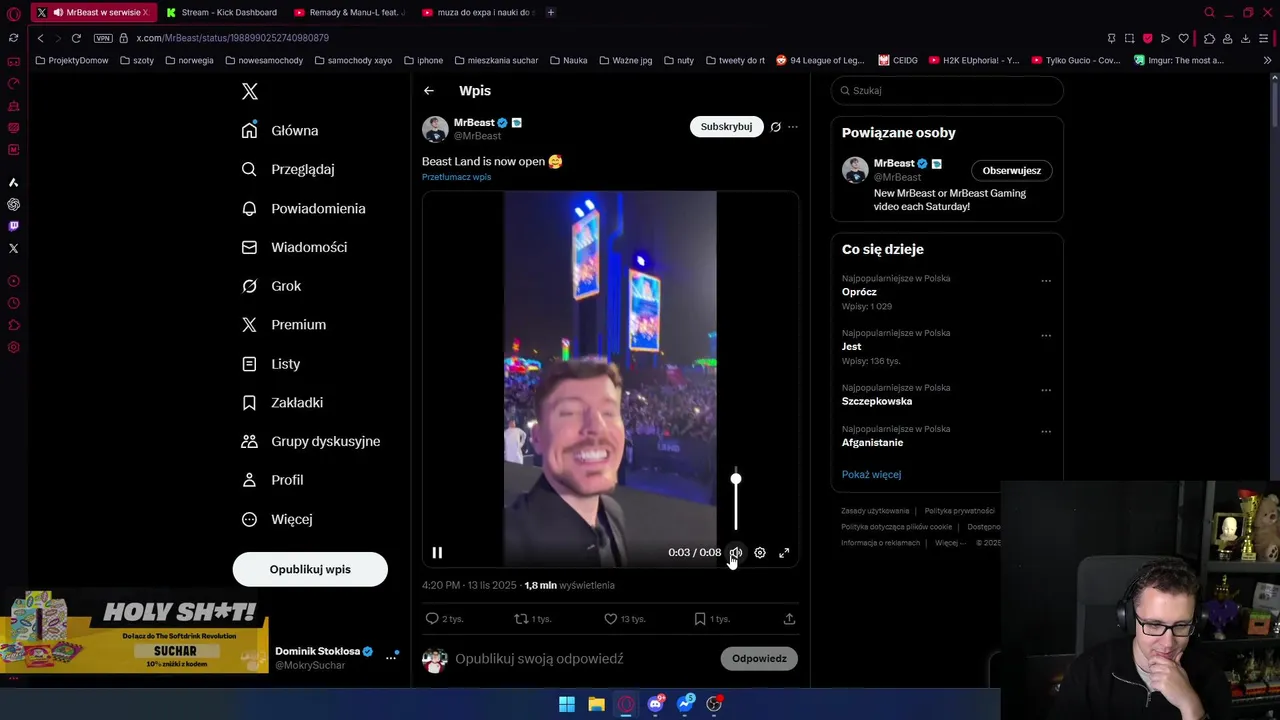
Task: Open account menu for Dominik Stoklosa
Action: [391, 657]
